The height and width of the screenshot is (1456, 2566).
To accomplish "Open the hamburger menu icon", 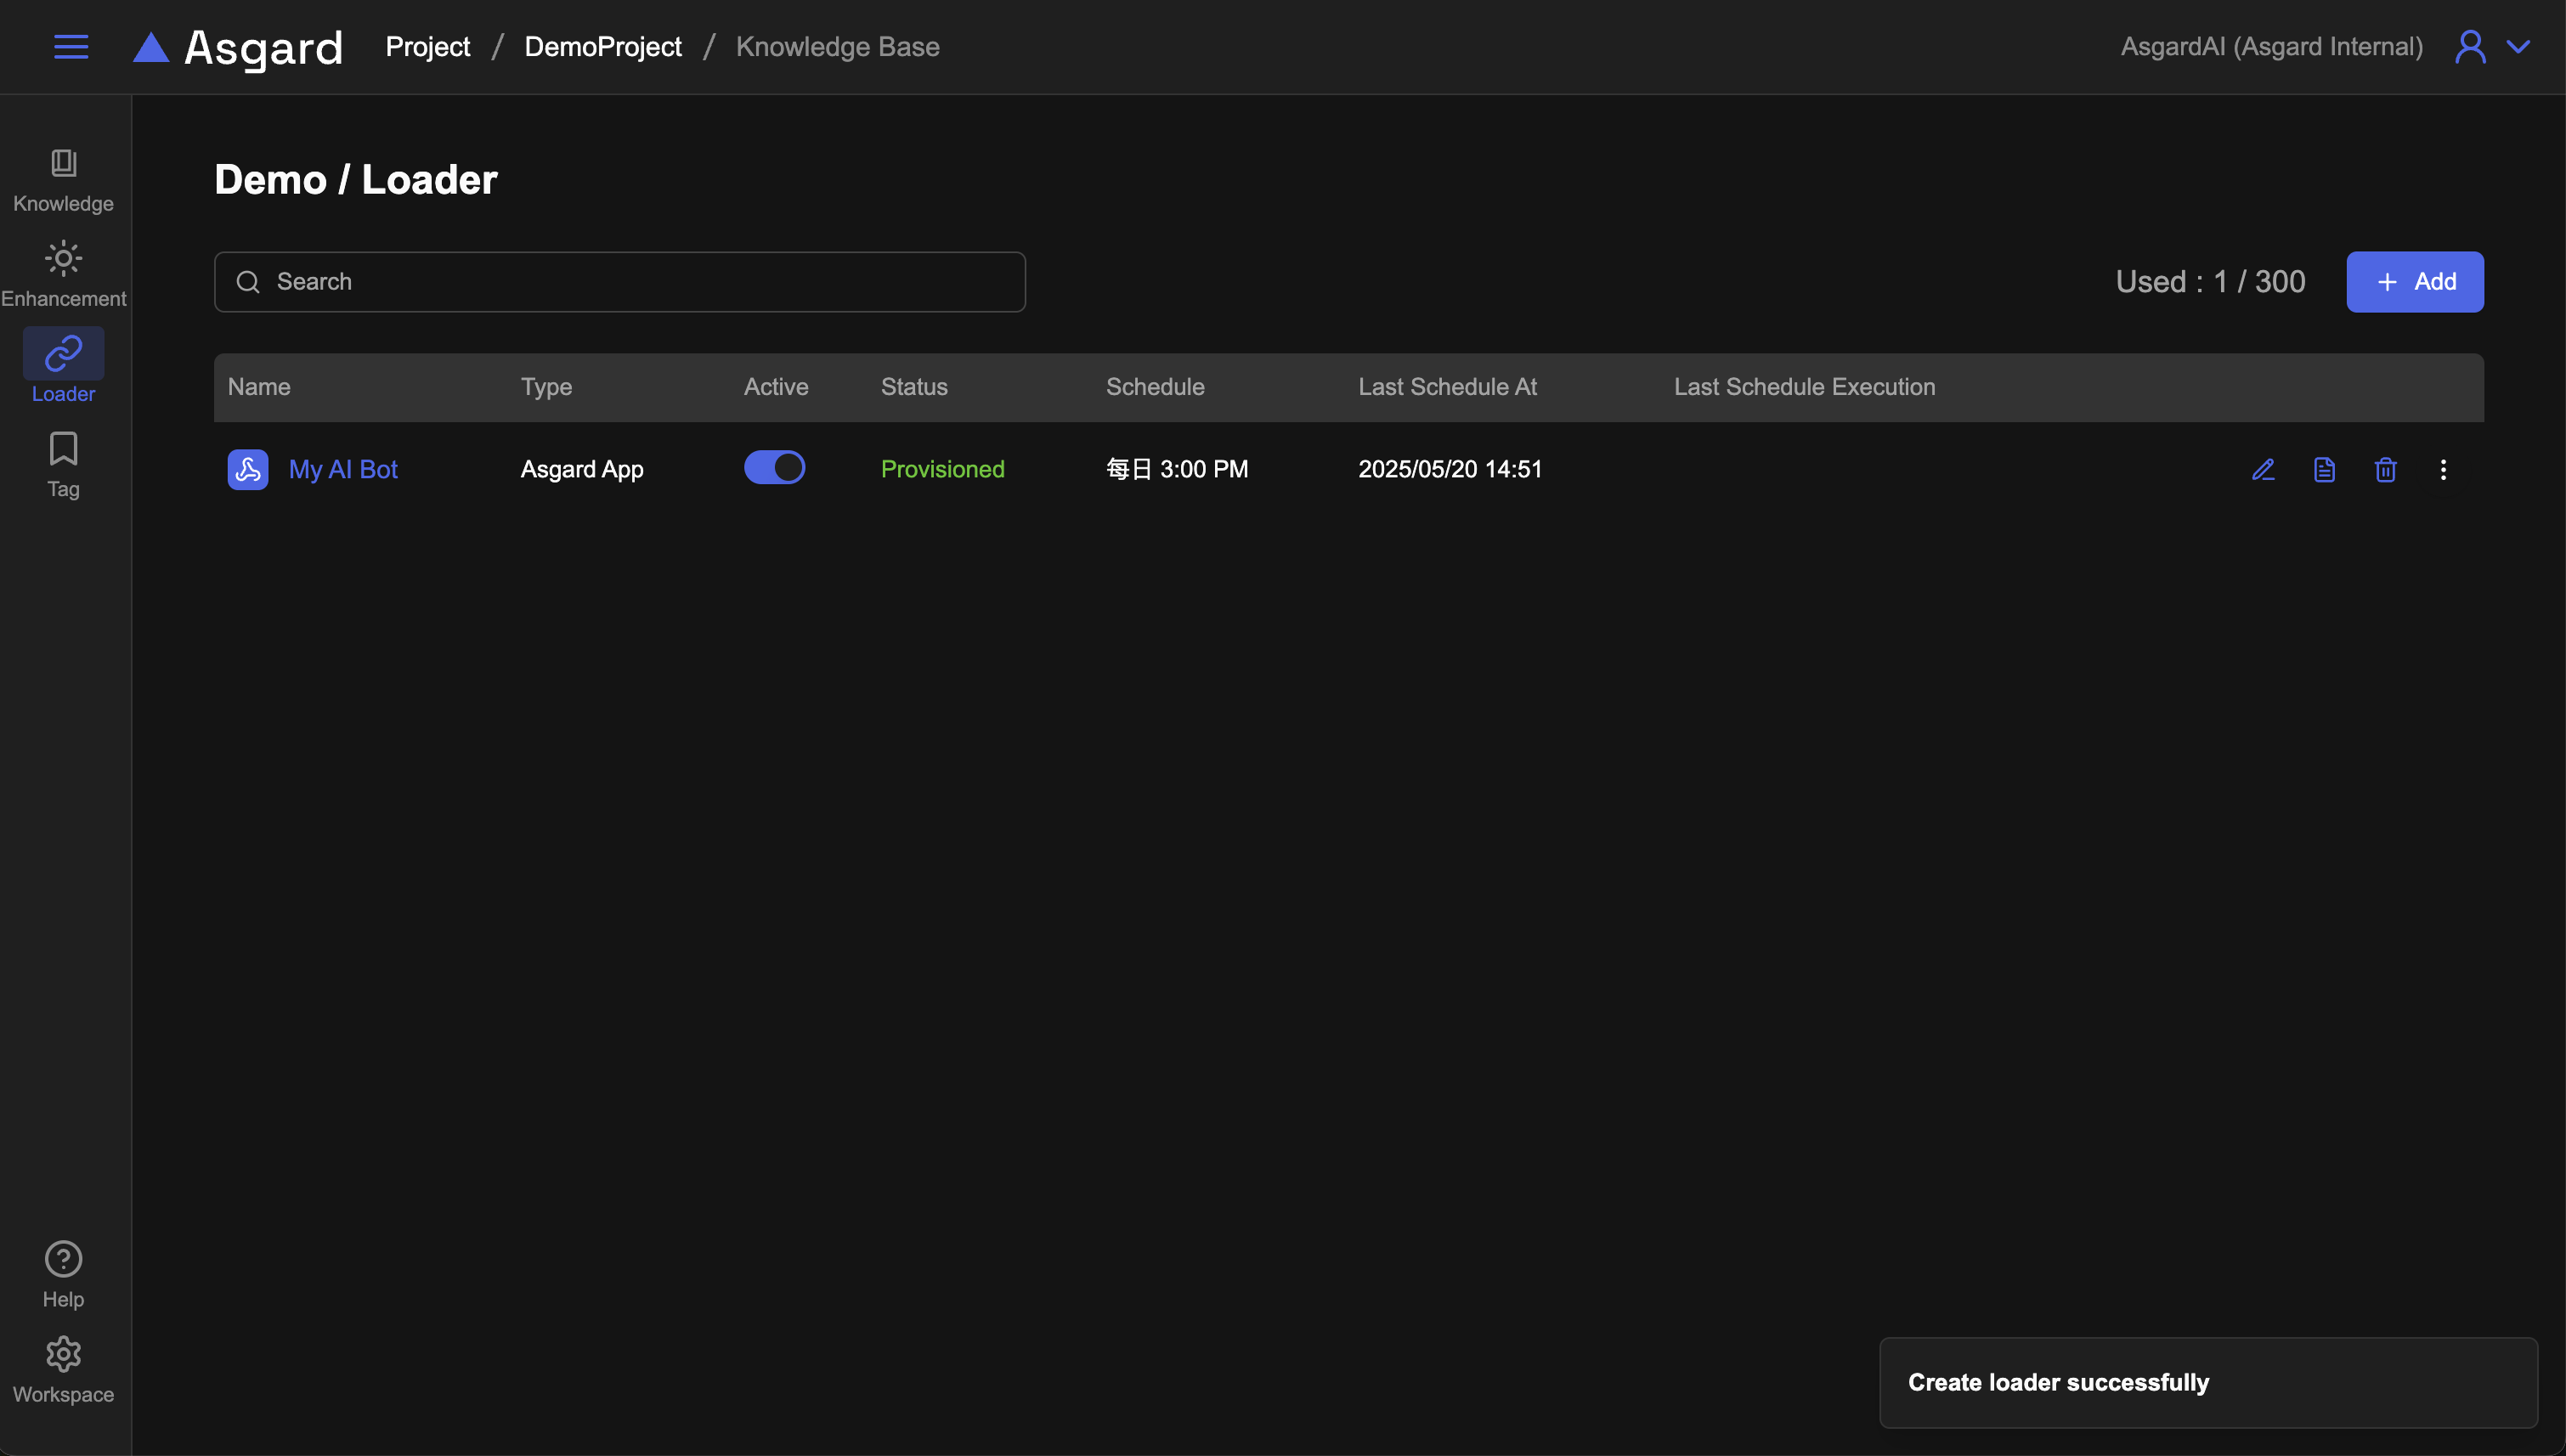I will (x=71, y=47).
